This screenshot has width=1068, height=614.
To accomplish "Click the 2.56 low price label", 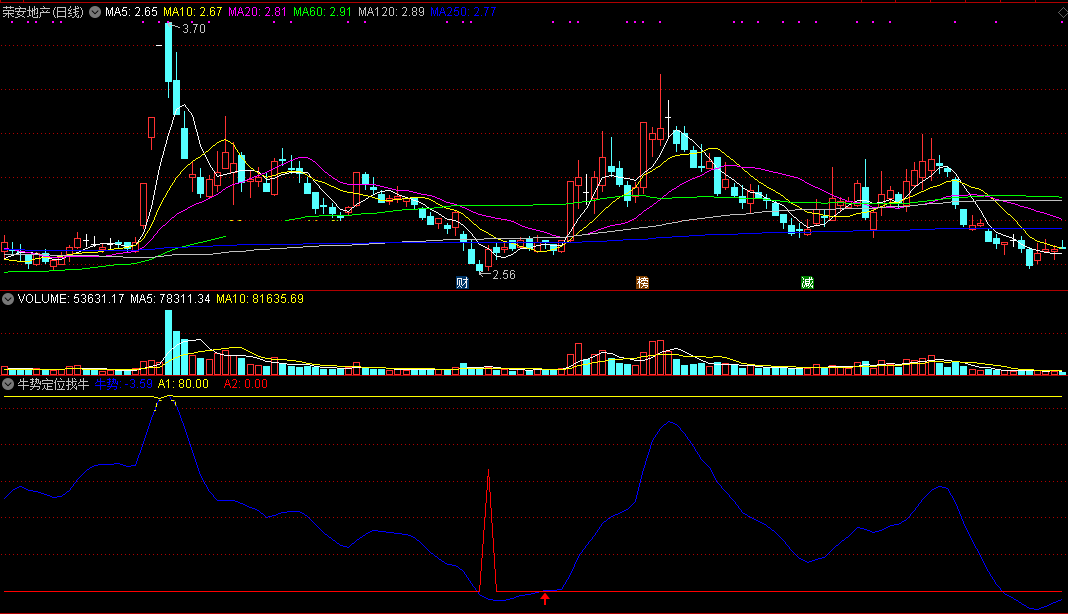I will pos(504,275).
